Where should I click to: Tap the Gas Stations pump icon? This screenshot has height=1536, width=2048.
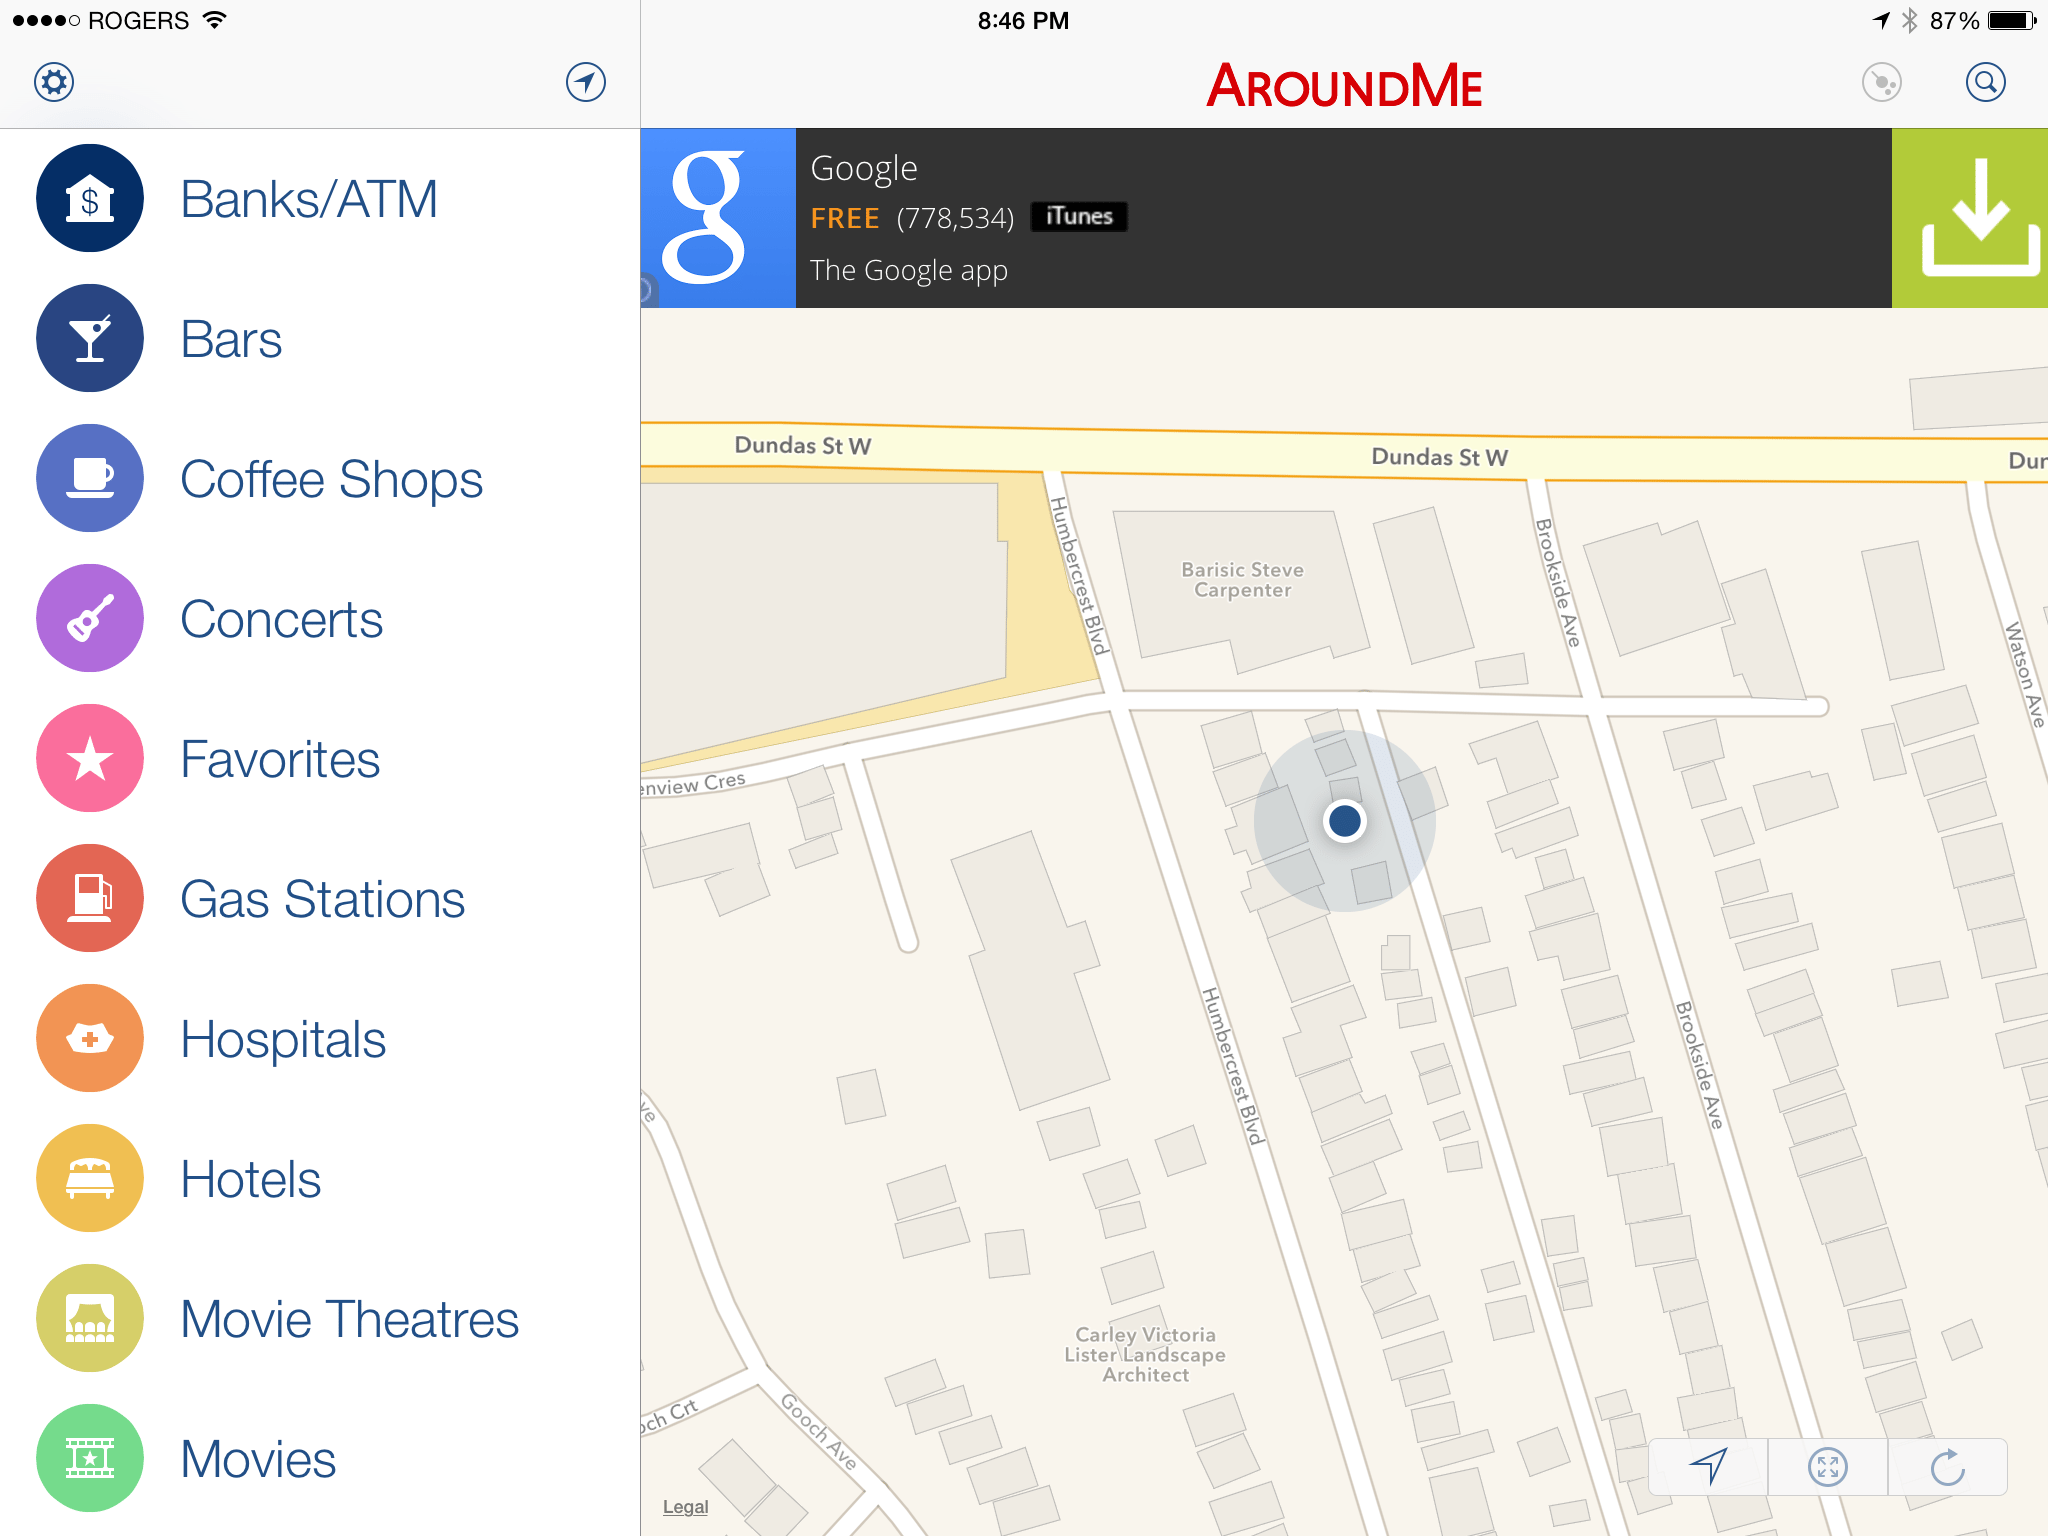point(90,898)
